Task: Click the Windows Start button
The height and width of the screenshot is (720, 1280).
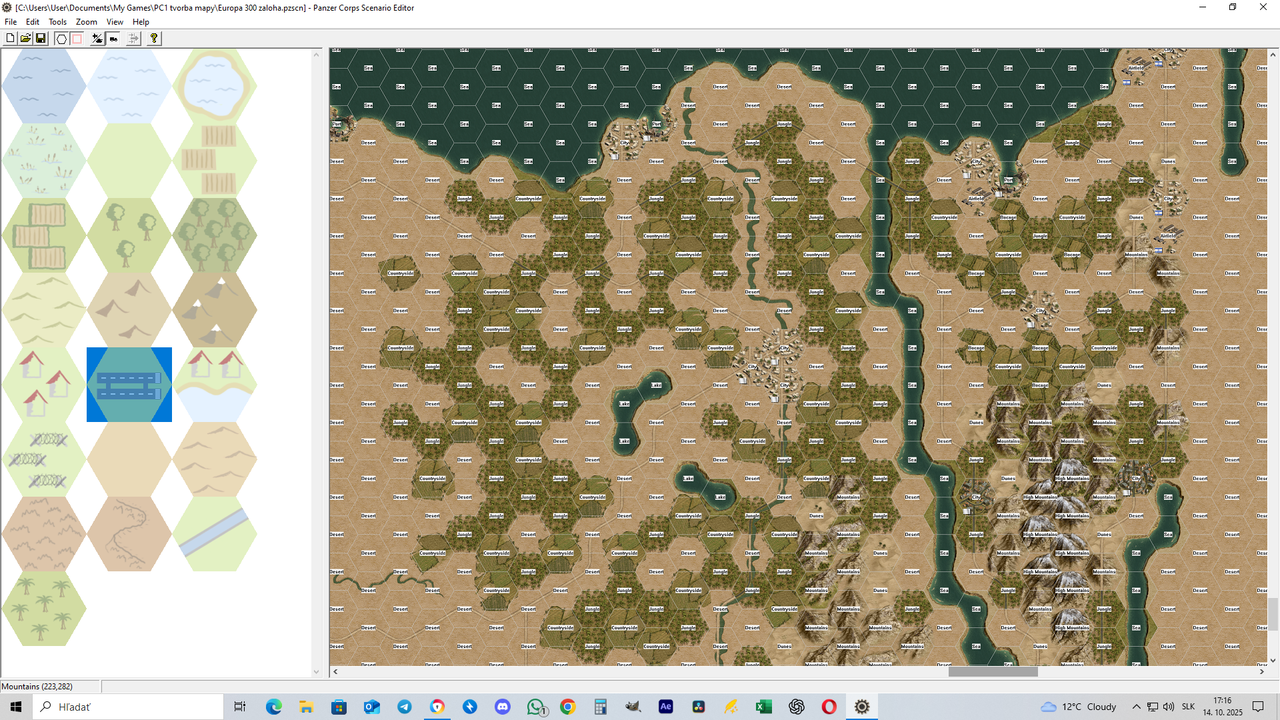Action: 16,706
